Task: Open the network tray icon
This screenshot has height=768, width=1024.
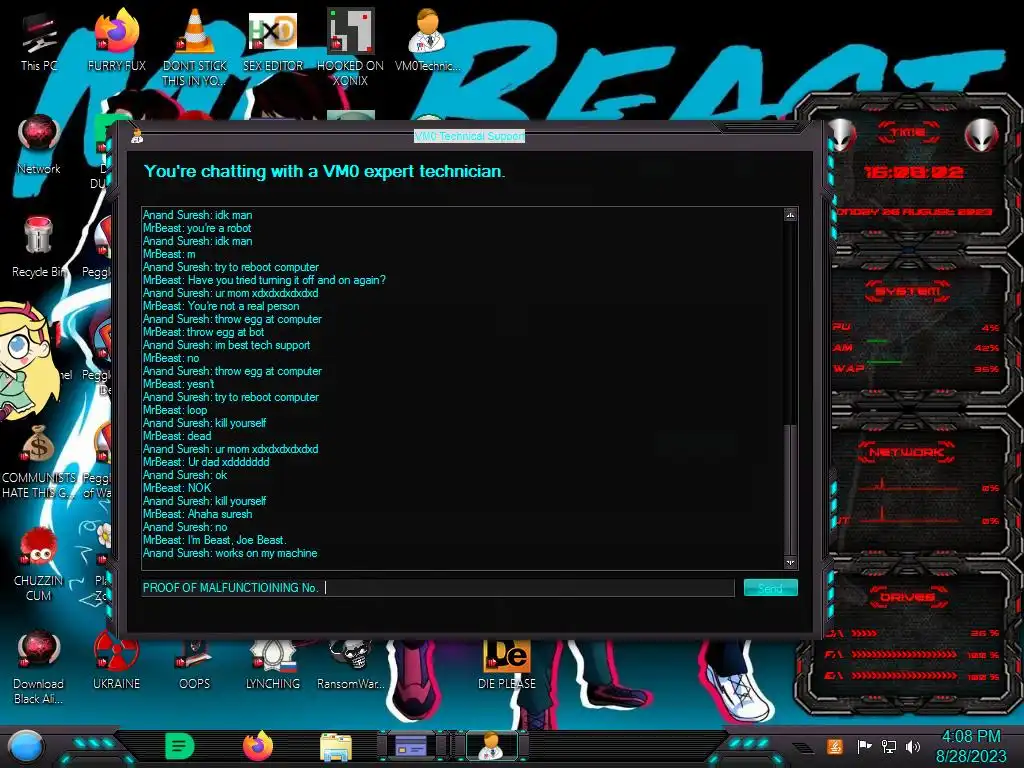Action: [x=889, y=747]
